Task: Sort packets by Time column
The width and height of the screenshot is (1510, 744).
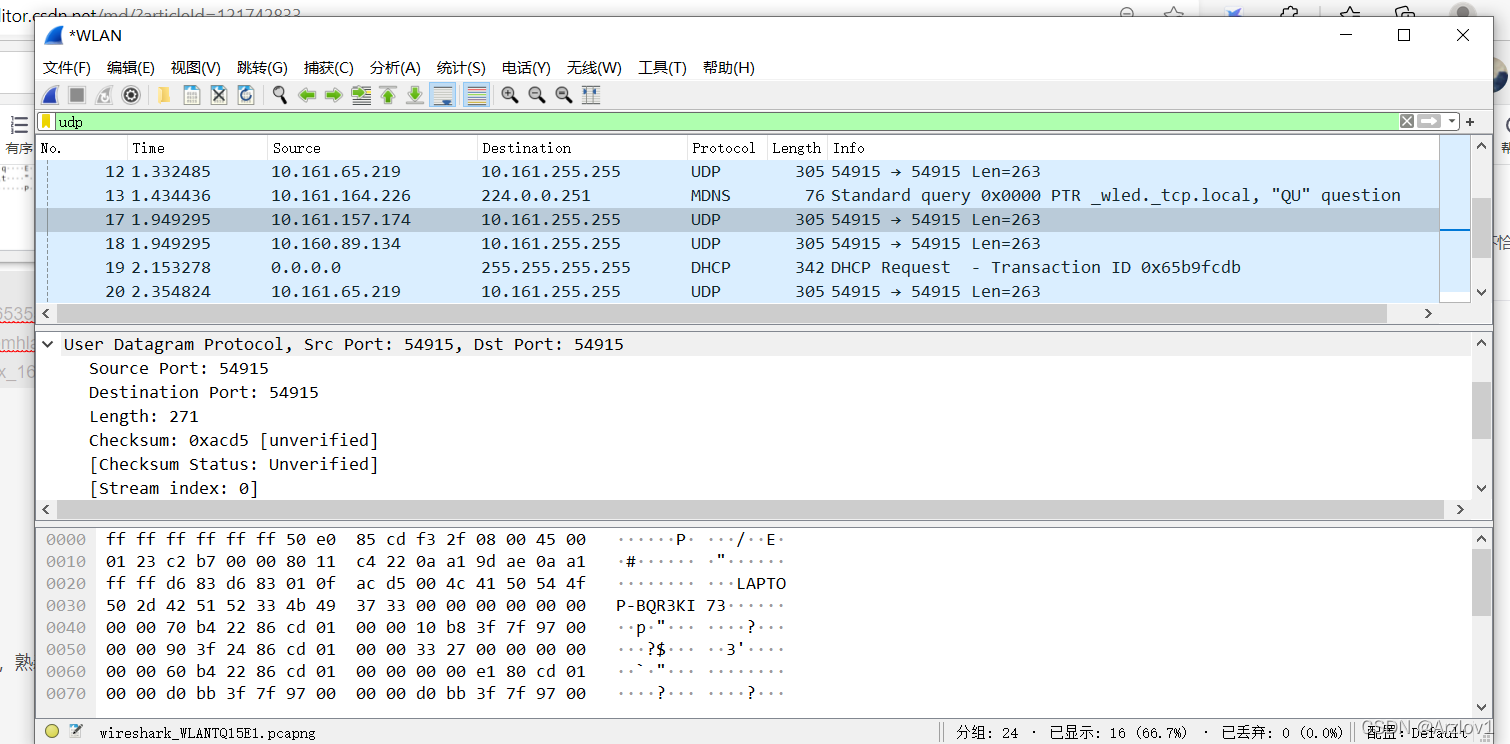Action: [x=197, y=148]
